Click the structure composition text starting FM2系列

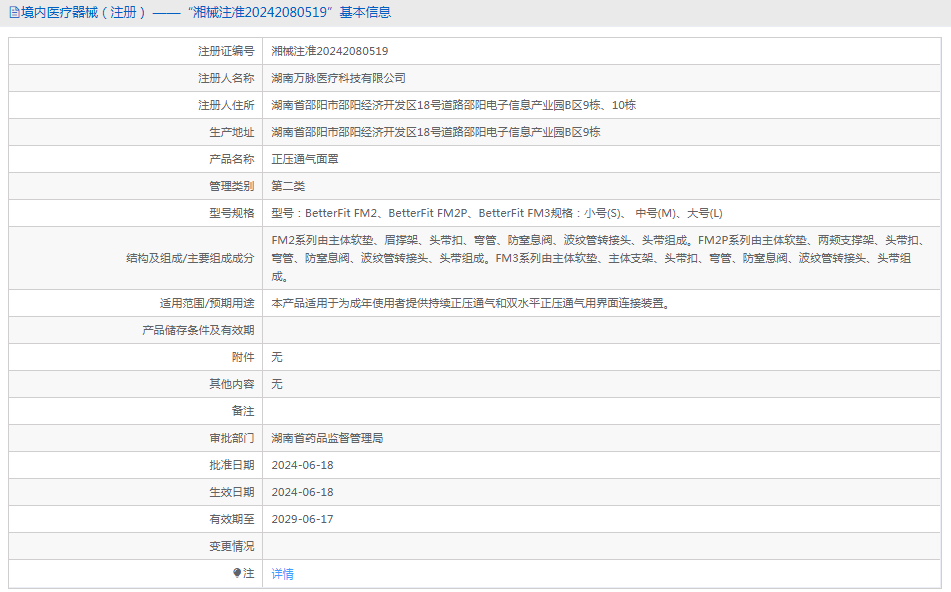597,258
